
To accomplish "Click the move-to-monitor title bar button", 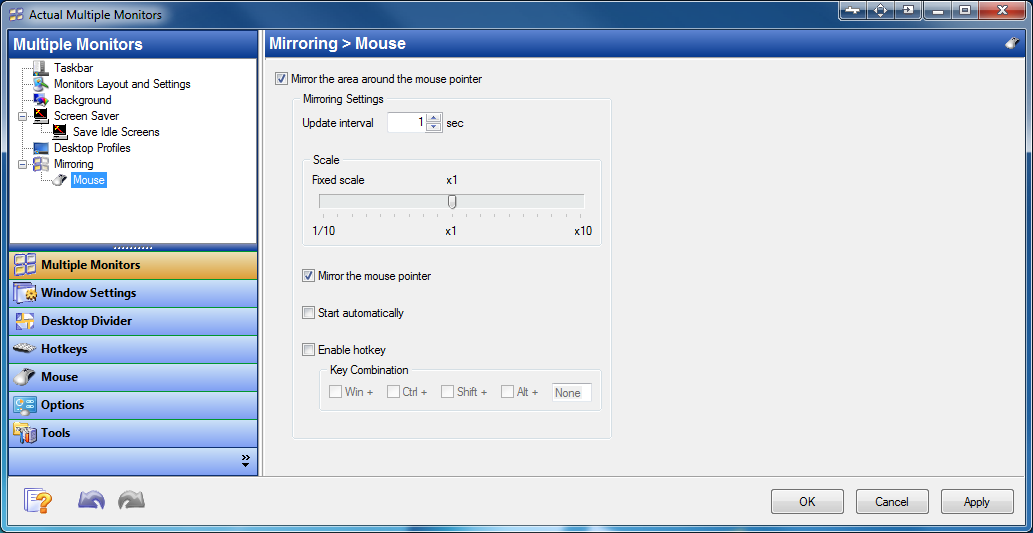I will (x=908, y=10).
